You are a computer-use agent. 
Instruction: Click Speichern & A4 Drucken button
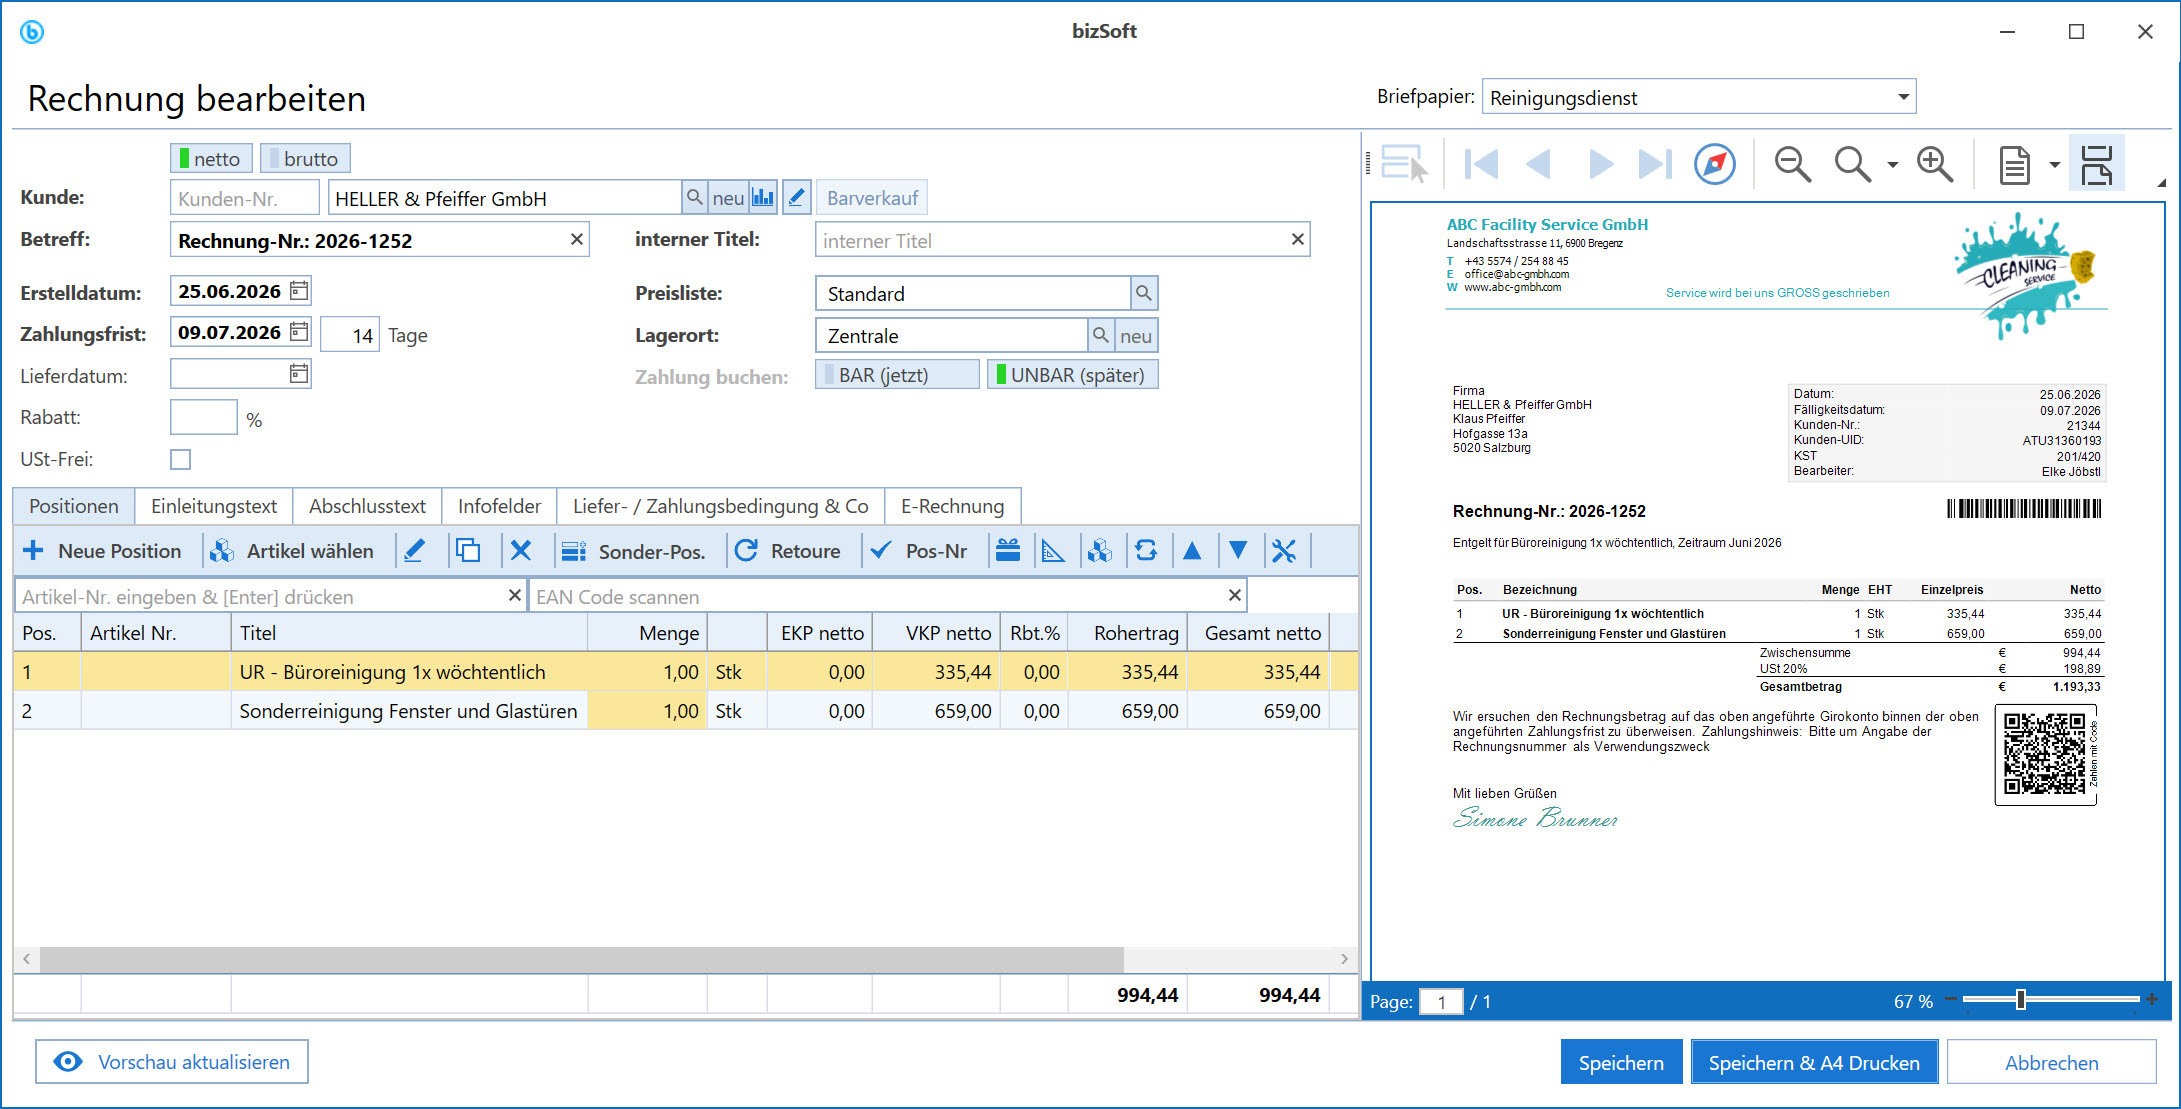point(1814,1062)
